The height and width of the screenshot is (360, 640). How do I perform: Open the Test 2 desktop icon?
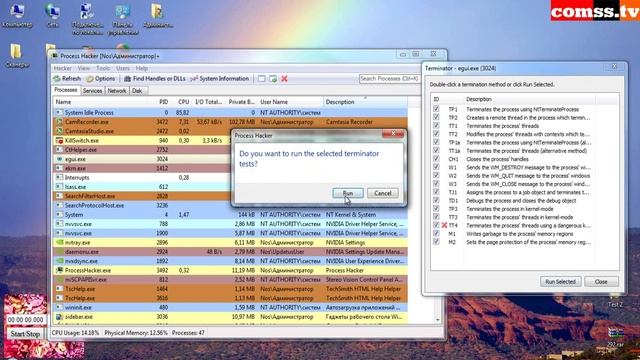click(x=615, y=300)
